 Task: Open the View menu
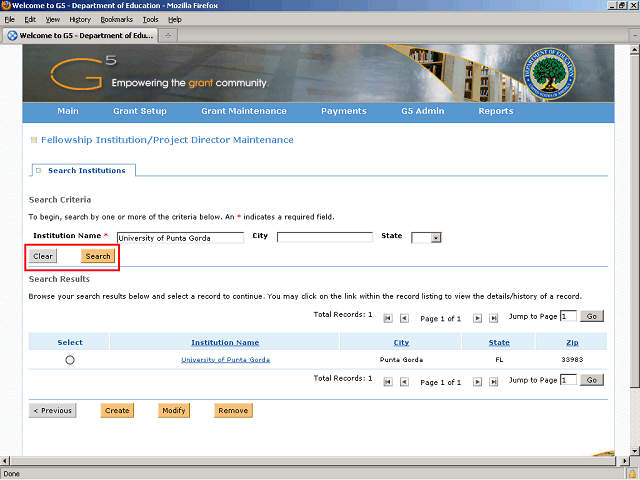tap(53, 20)
